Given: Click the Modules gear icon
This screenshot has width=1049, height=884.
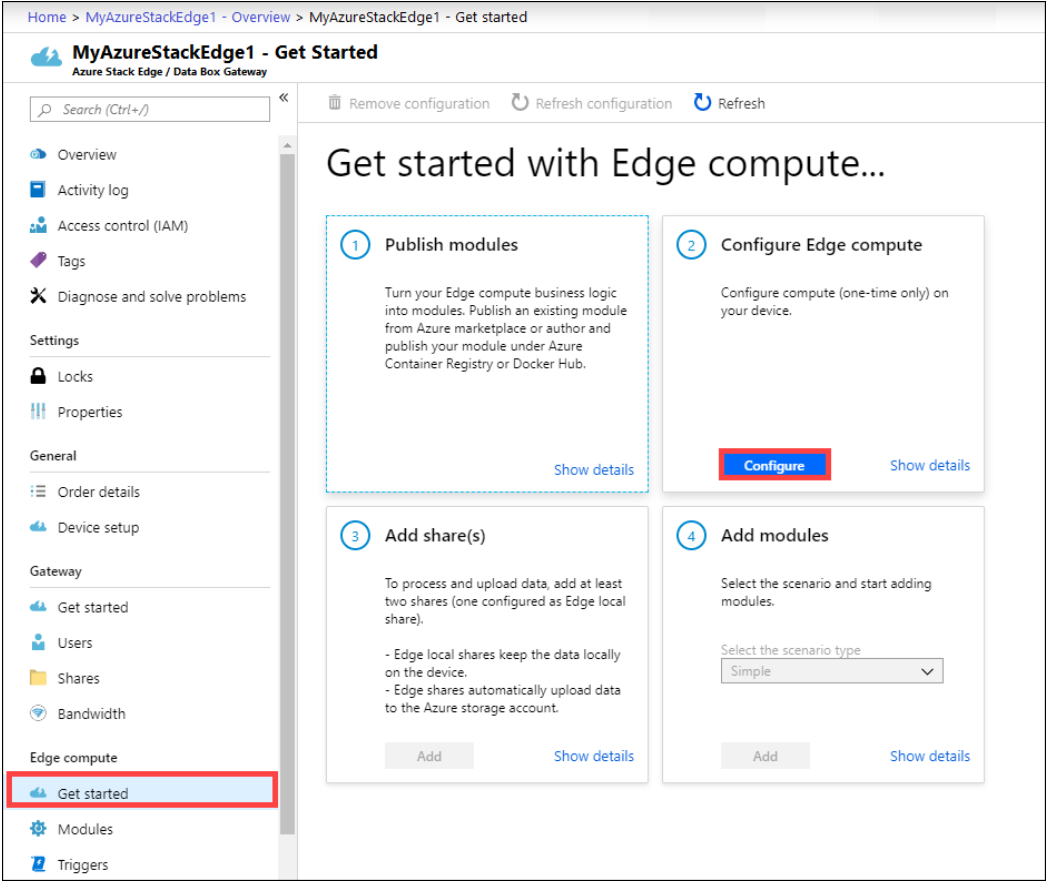Looking at the screenshot, I should pos(38,829).
